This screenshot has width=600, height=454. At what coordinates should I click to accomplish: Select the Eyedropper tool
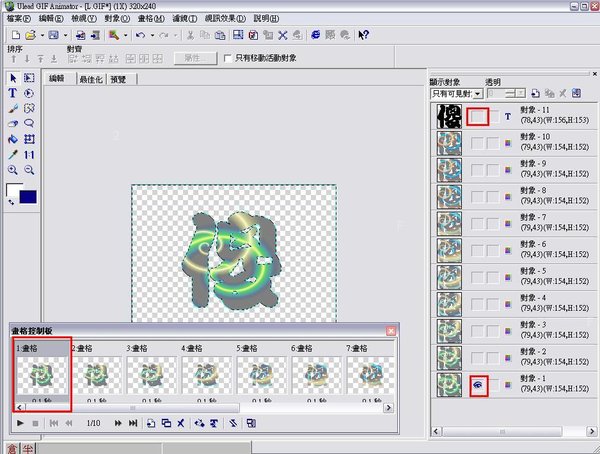coord(13,155)
